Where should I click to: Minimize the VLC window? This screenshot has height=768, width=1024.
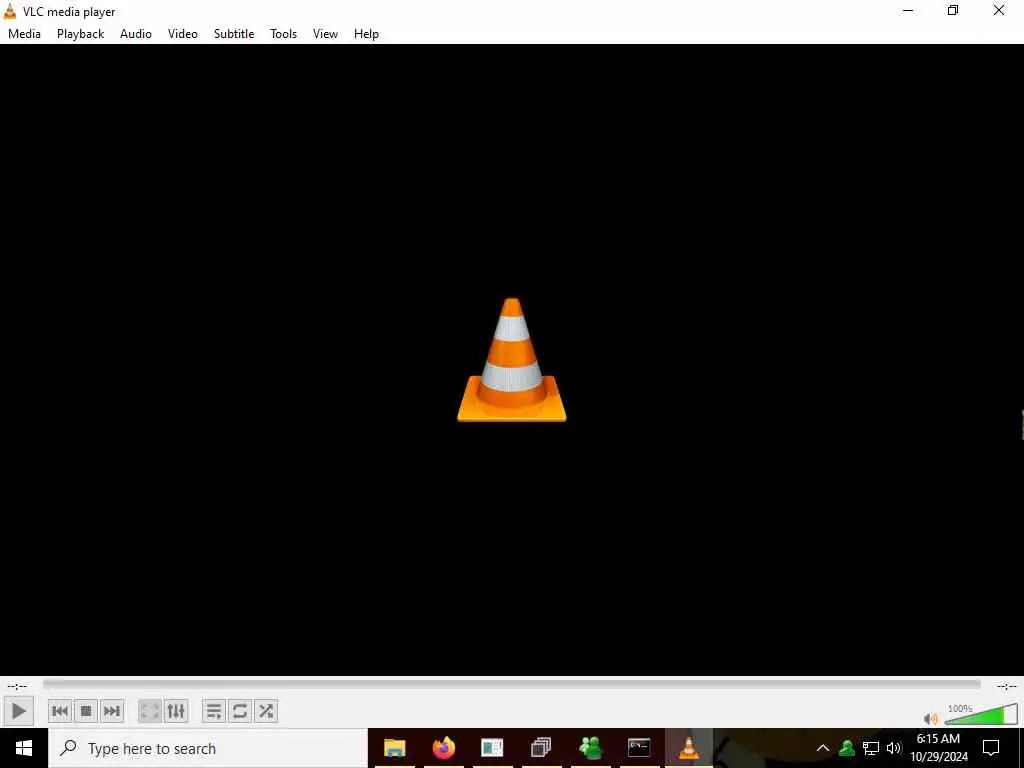908,10
